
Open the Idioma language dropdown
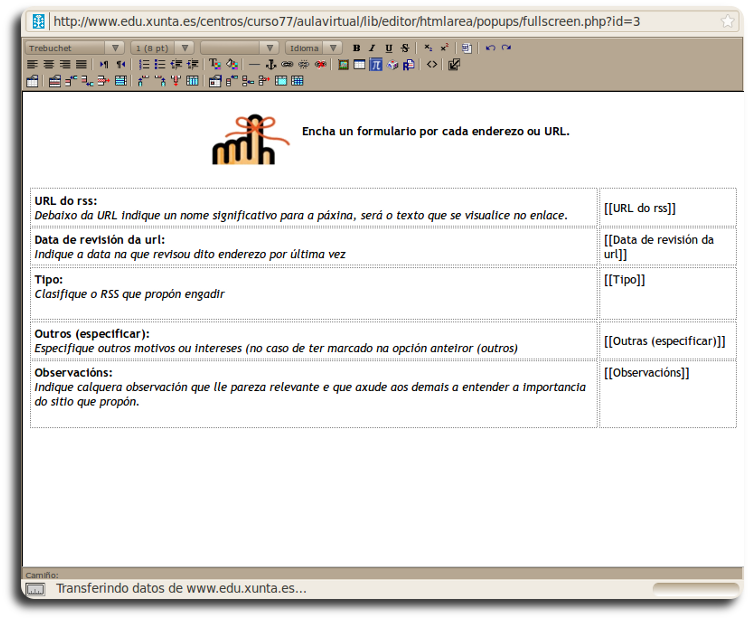(x=313, y=48)
